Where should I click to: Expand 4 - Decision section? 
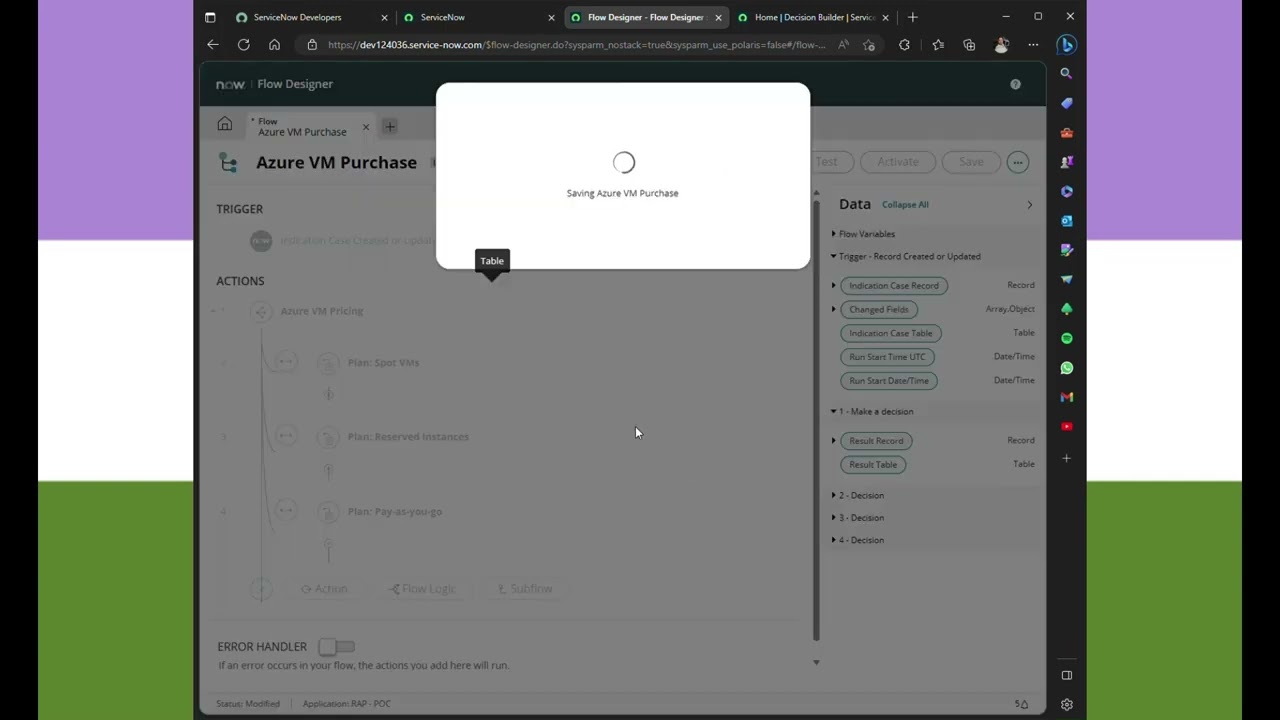tap(834, 540)
